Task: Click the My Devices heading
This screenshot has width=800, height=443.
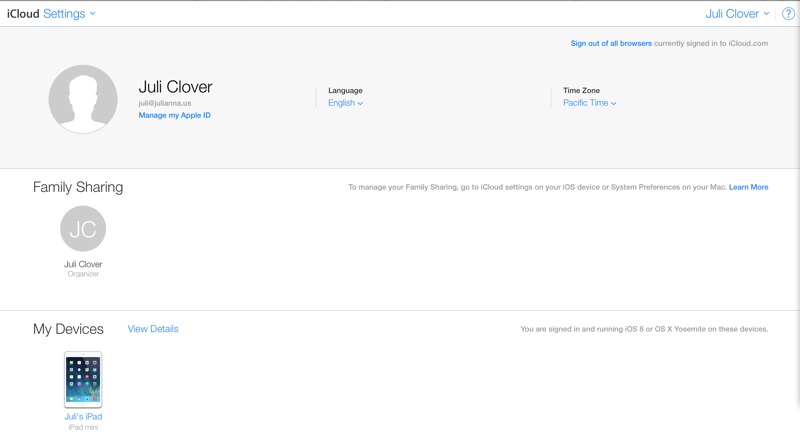Action: coord(68,329)
